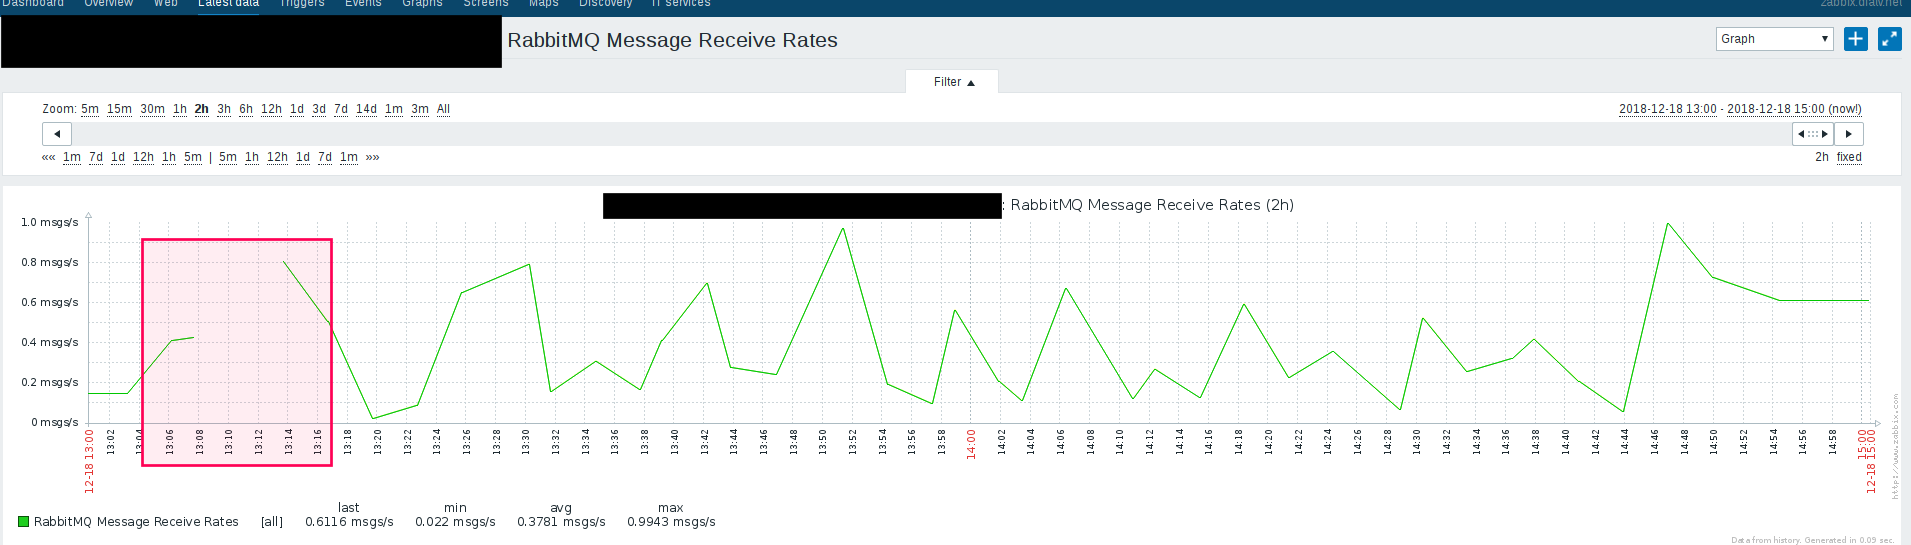Shift time back by 7d, left of separator

click(x=96, y=157)
